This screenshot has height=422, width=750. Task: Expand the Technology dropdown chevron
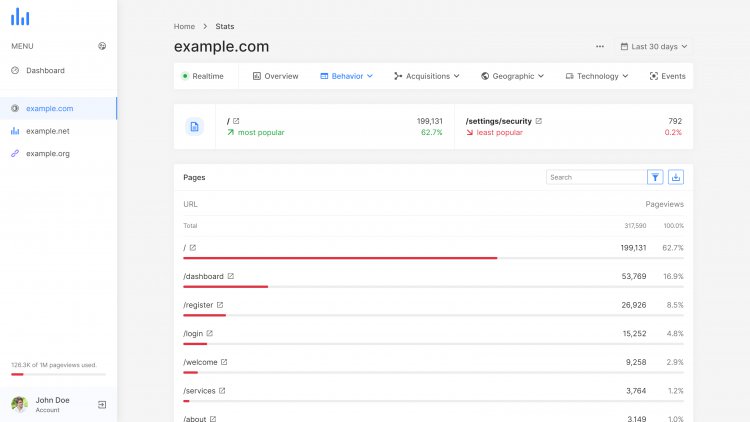(625, 76)
